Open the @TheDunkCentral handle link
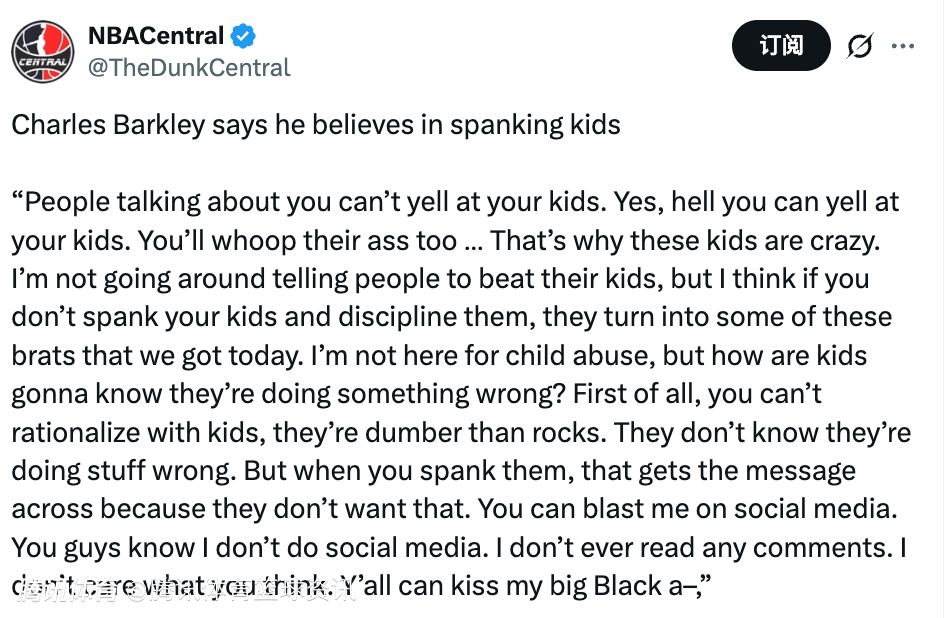 pyautogui.click(x=190, y=67)
